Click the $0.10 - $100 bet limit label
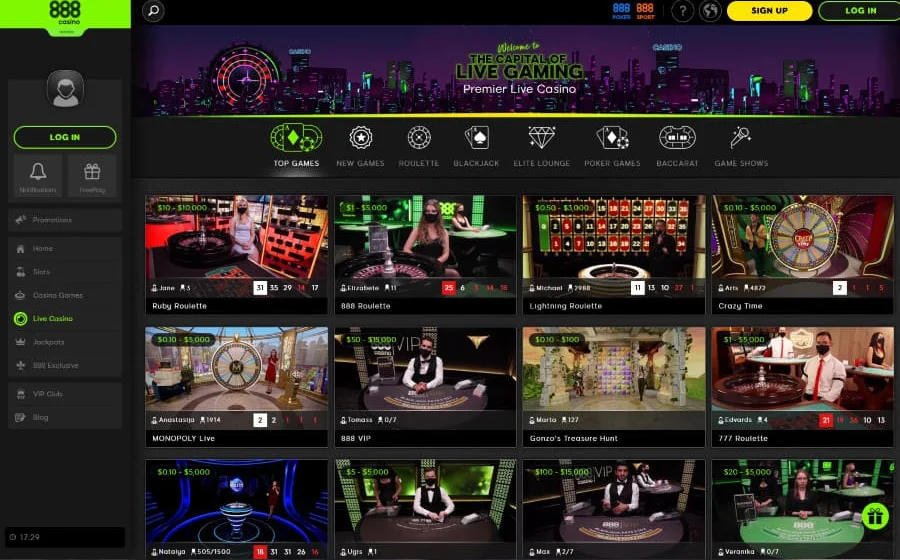This screenshot has height=560, width=900. tap(557, 340)
